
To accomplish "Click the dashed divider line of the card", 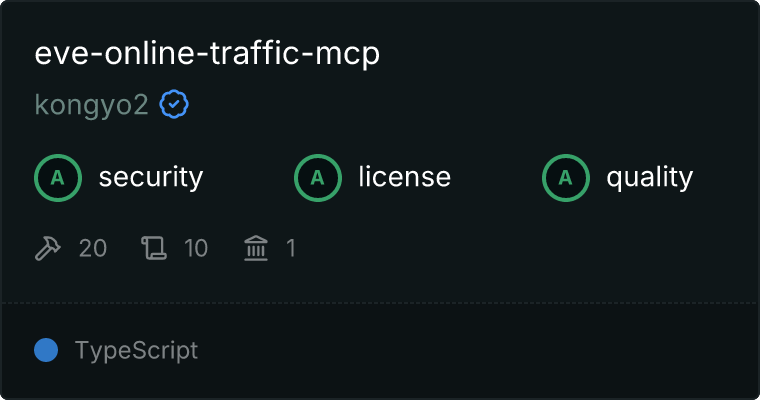I will [x=380, y=303].
